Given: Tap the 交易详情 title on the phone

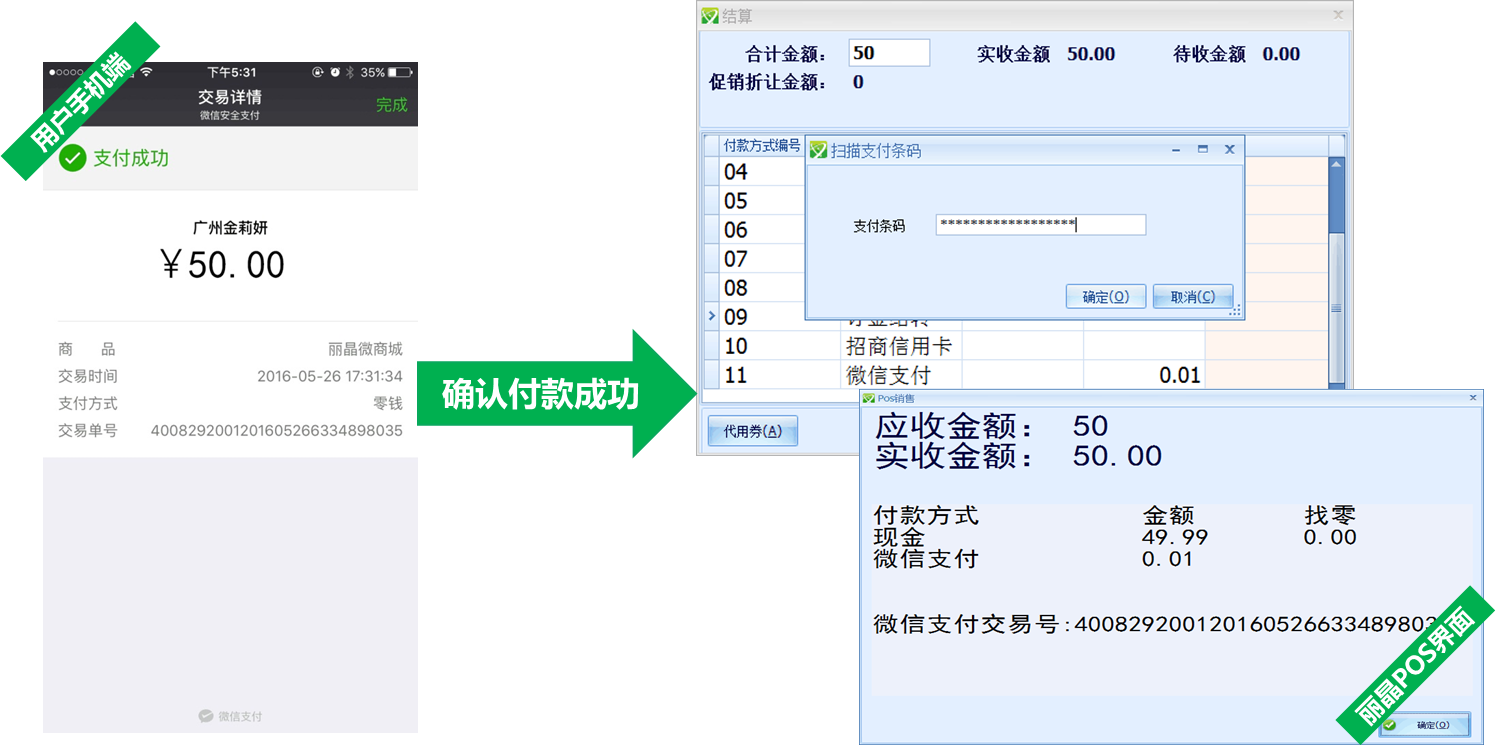Looking at the screenshot, I should [230, 97].
